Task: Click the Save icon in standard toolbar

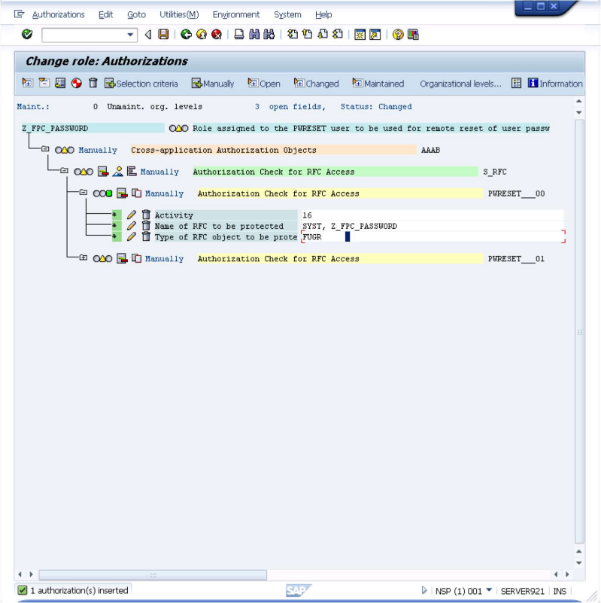Action: 164,34
